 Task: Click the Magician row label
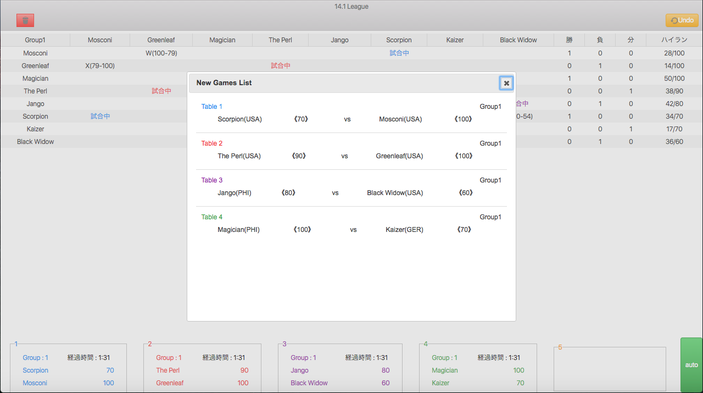click(x=35, y=78)
